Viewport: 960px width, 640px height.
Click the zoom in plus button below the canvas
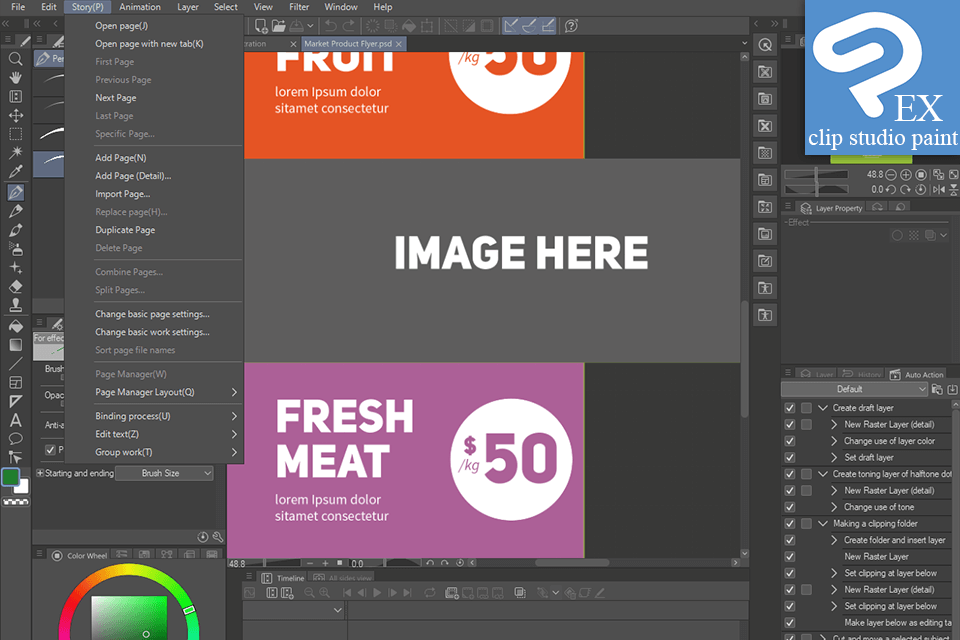(x=325, y=563)
